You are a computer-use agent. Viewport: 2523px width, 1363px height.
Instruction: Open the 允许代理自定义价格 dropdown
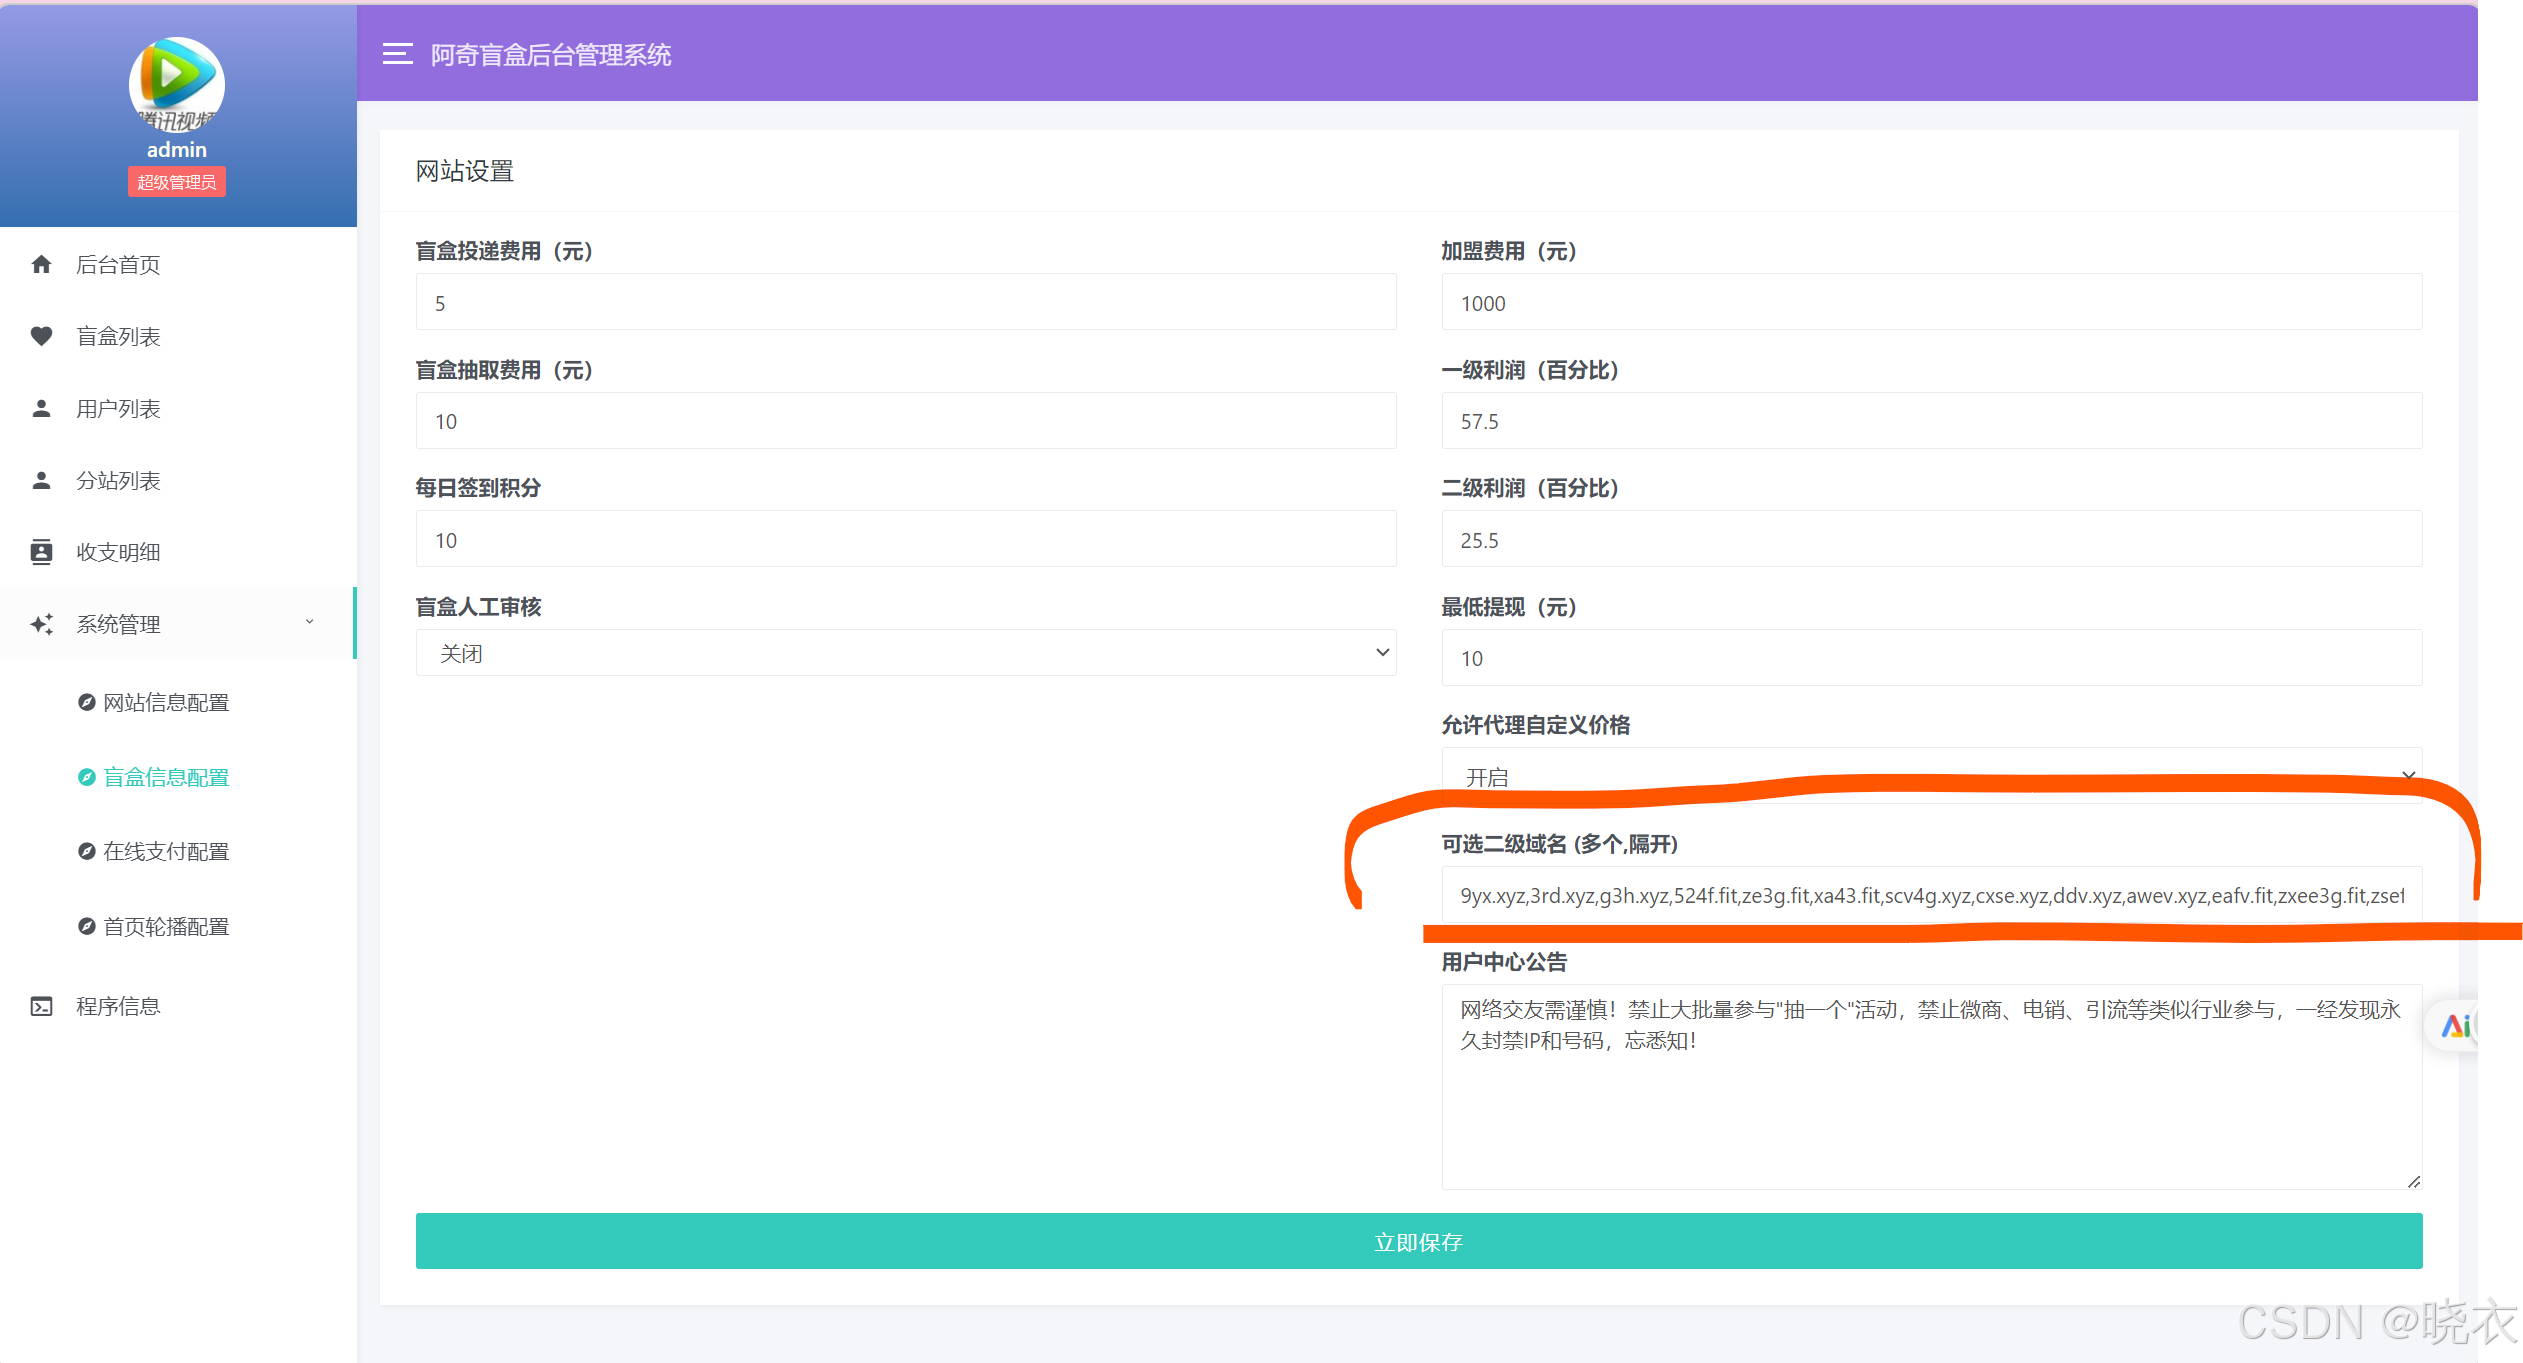pyautogui.click(x=1930, y=775)
